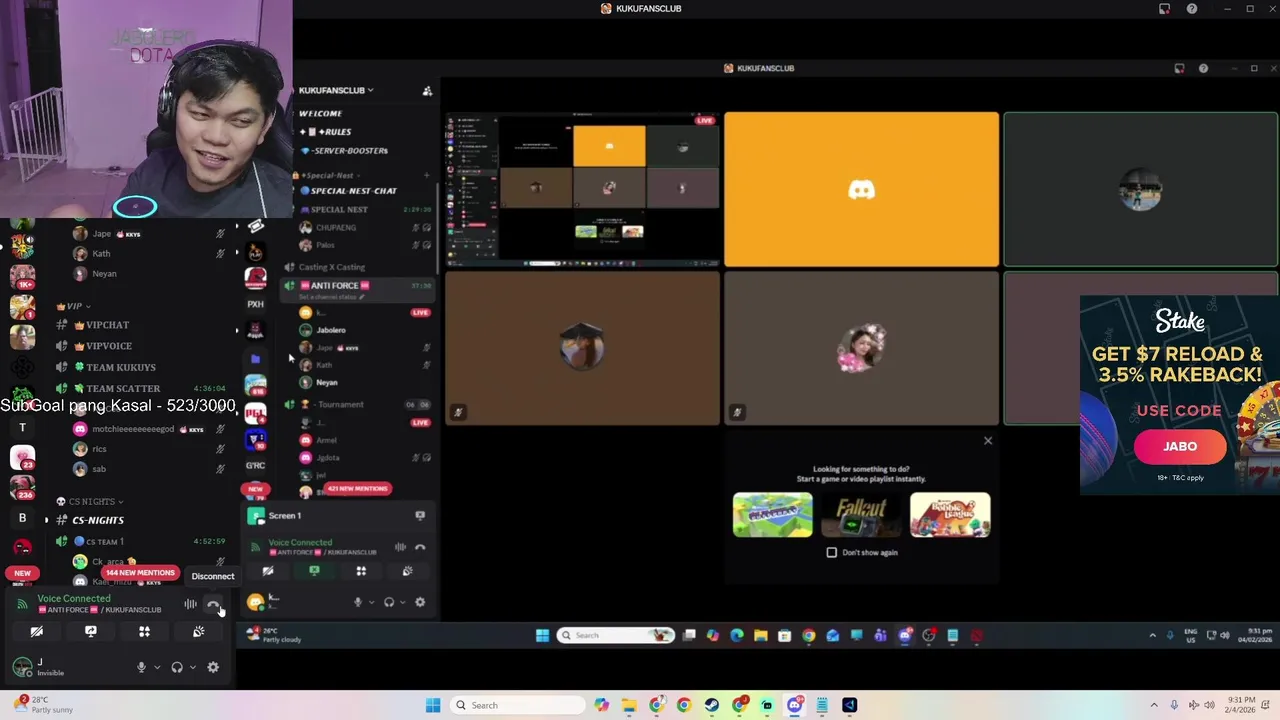Image resolution: width=1280 pixels, height=720 pixels.
Task: Click plus next to Special-Nest category
Action: pos(427,175)
